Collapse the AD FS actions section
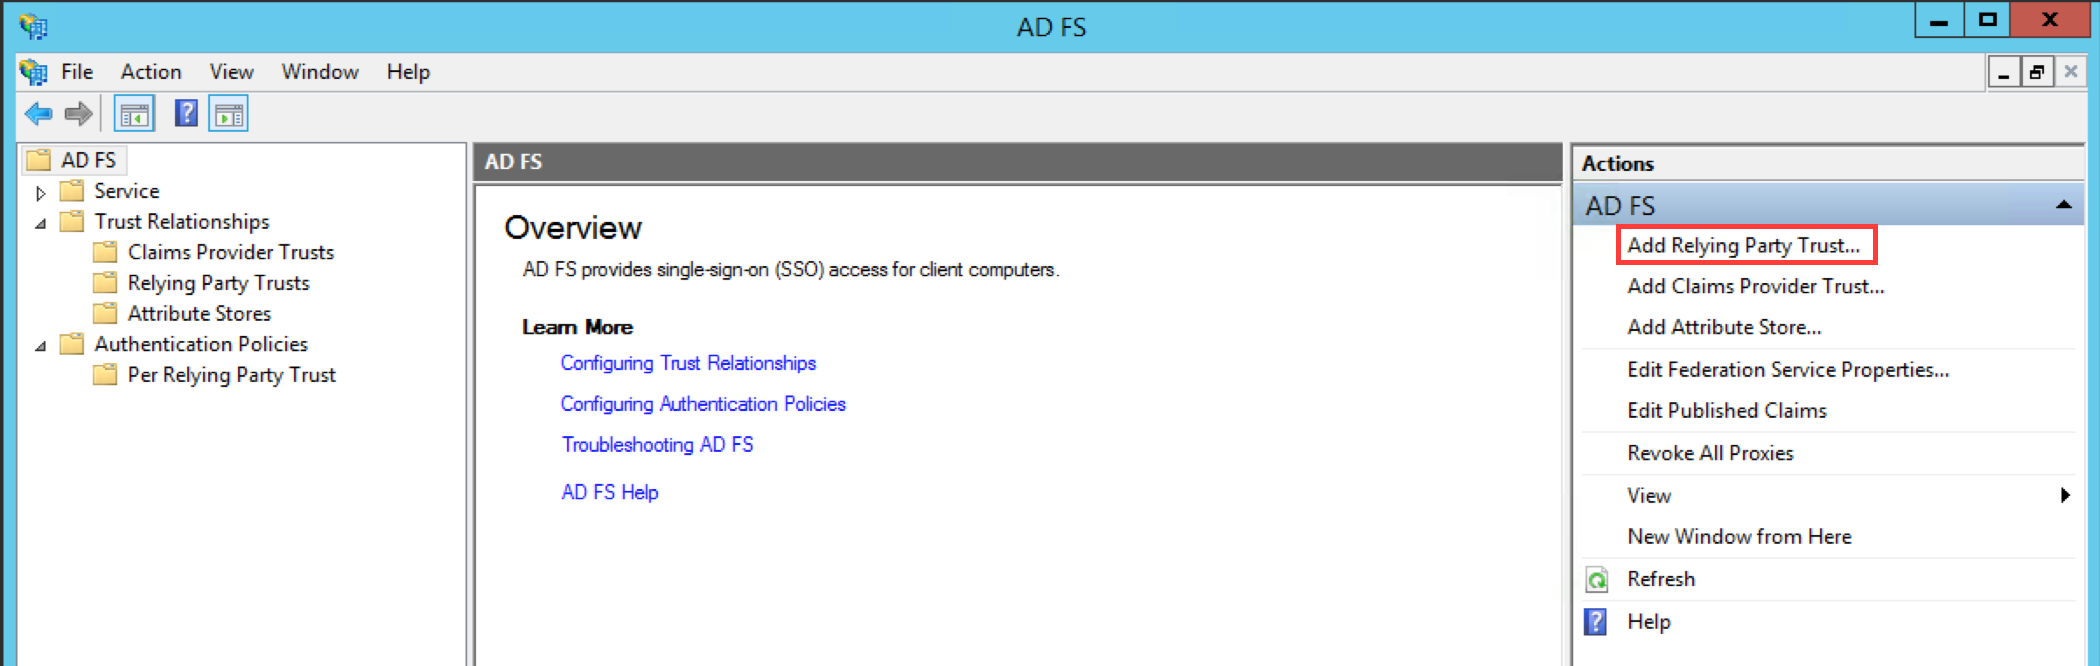The width and height of the screenshot is (2100, 666). click(2063, 205)
